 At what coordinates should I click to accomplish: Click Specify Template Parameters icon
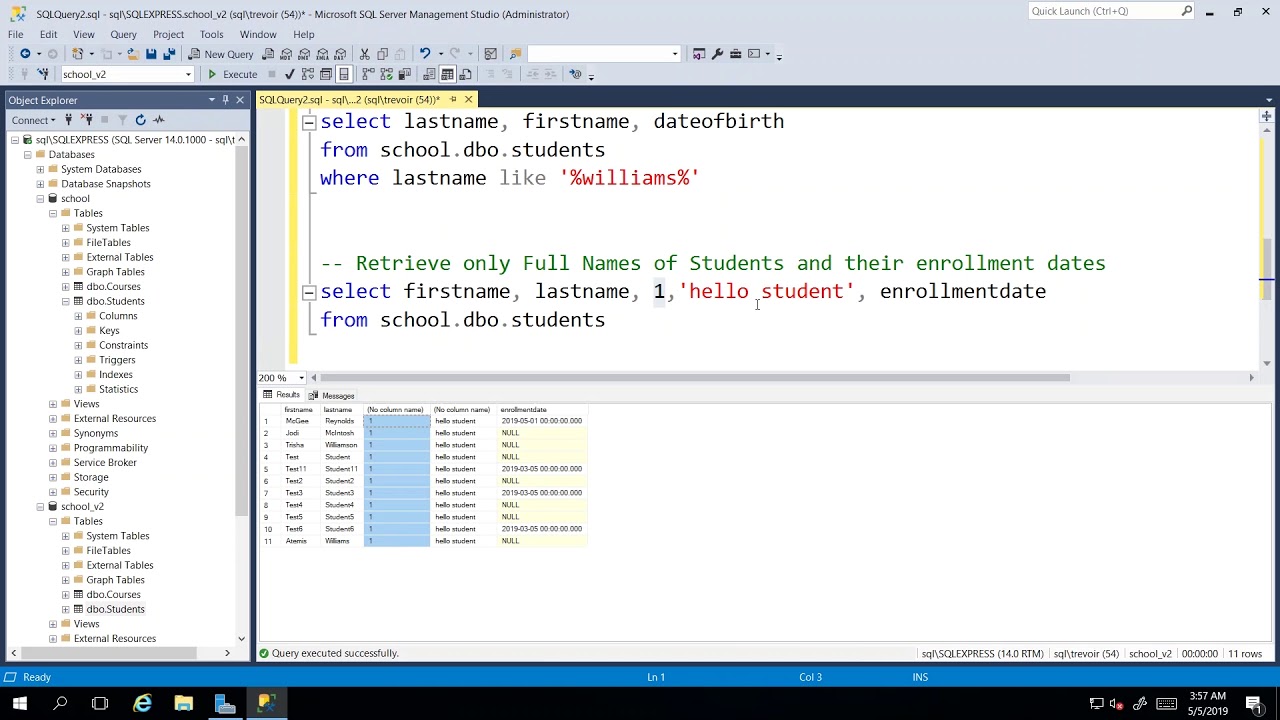[x=575, y=74]
